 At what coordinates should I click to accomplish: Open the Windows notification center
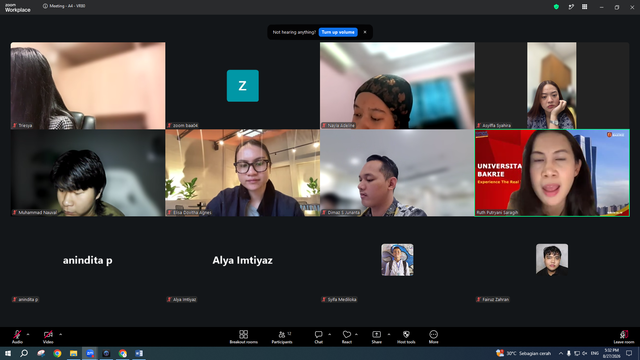coord(629,353)
